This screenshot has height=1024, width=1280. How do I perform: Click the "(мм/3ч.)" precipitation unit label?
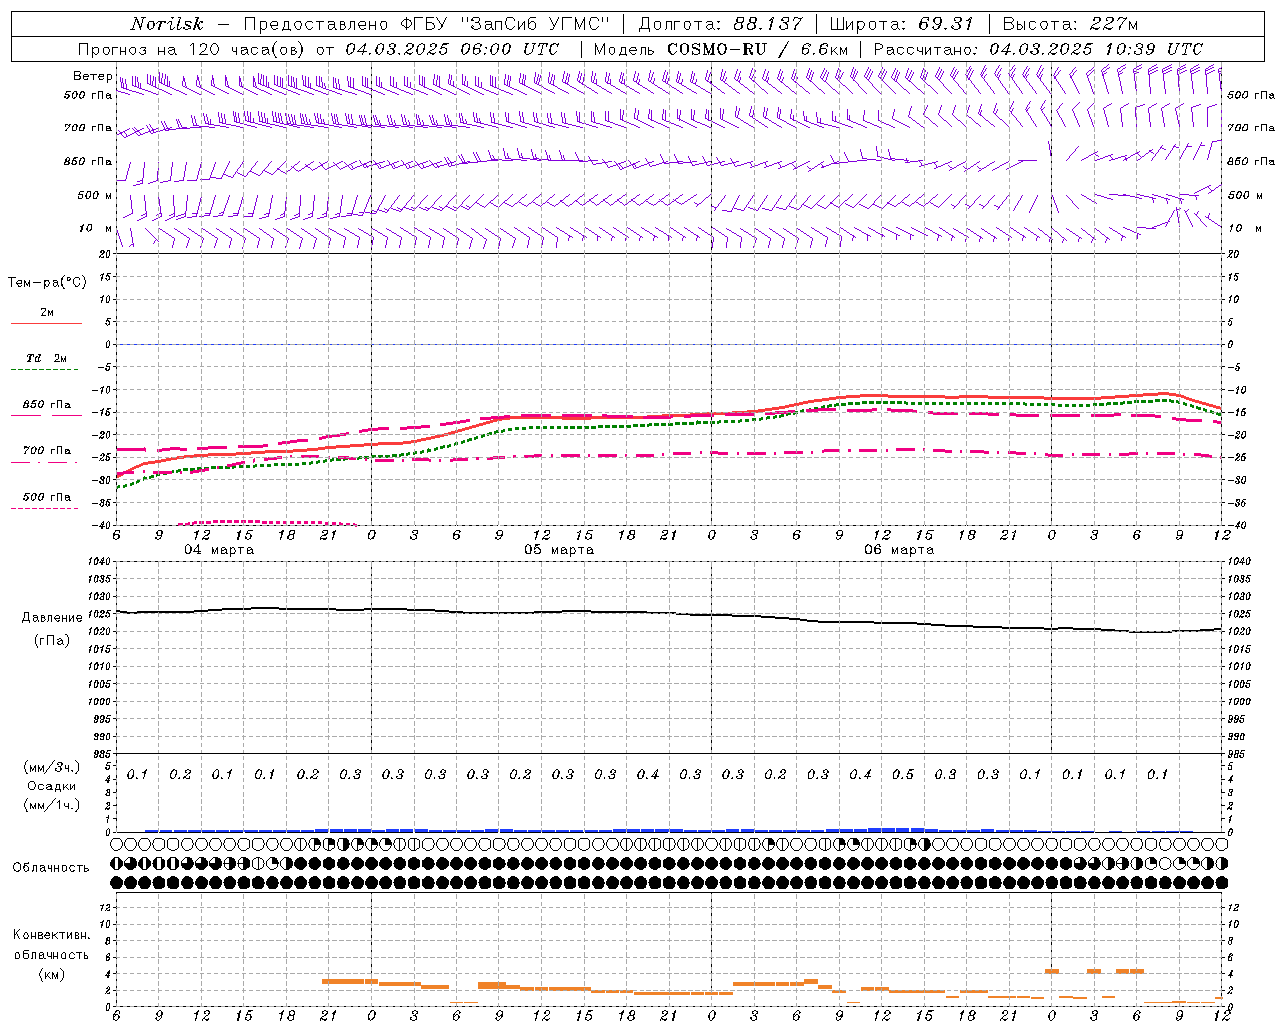pos(52,767)
